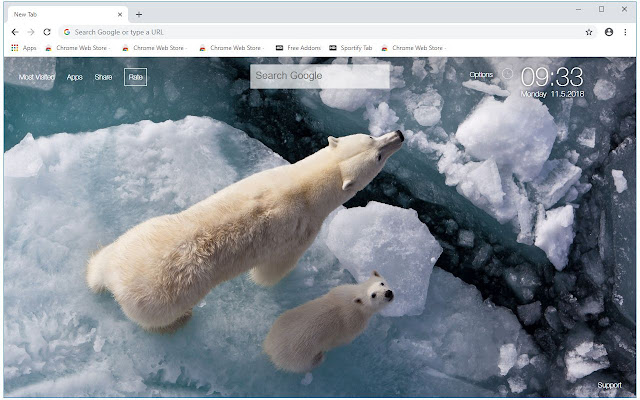Click the Apps grid bookmark icon

pyautogui.click(x=15, y=48)
